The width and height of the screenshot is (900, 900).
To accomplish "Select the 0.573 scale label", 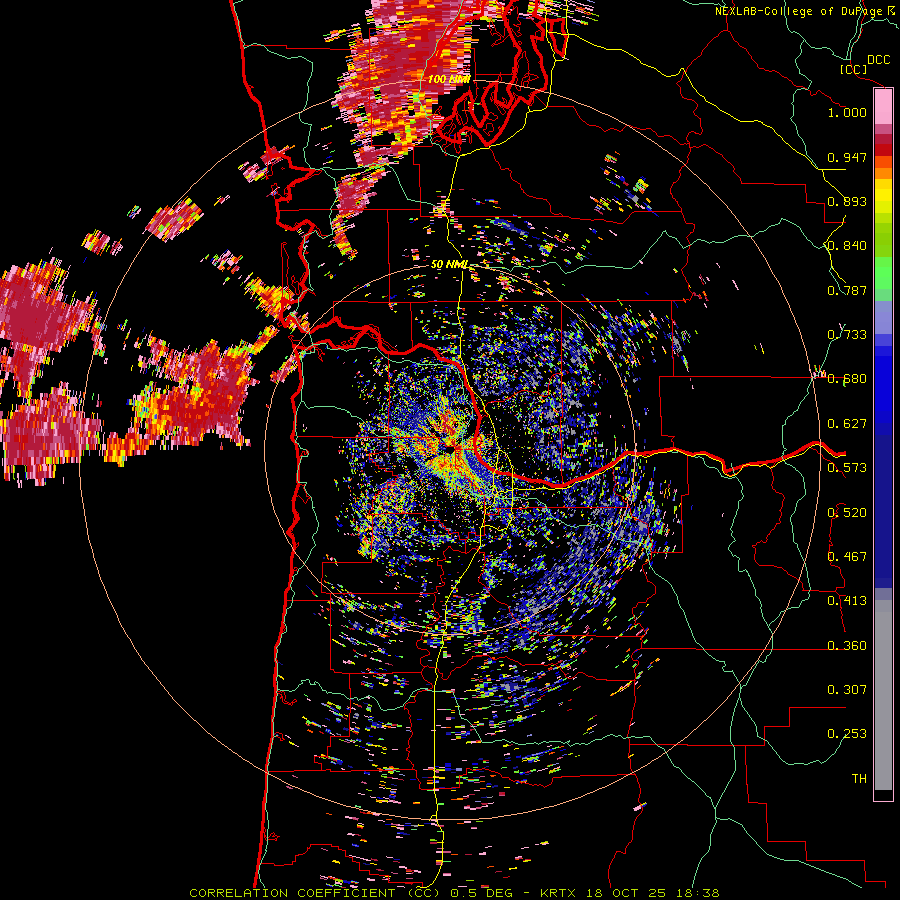I will click(847, 468).
